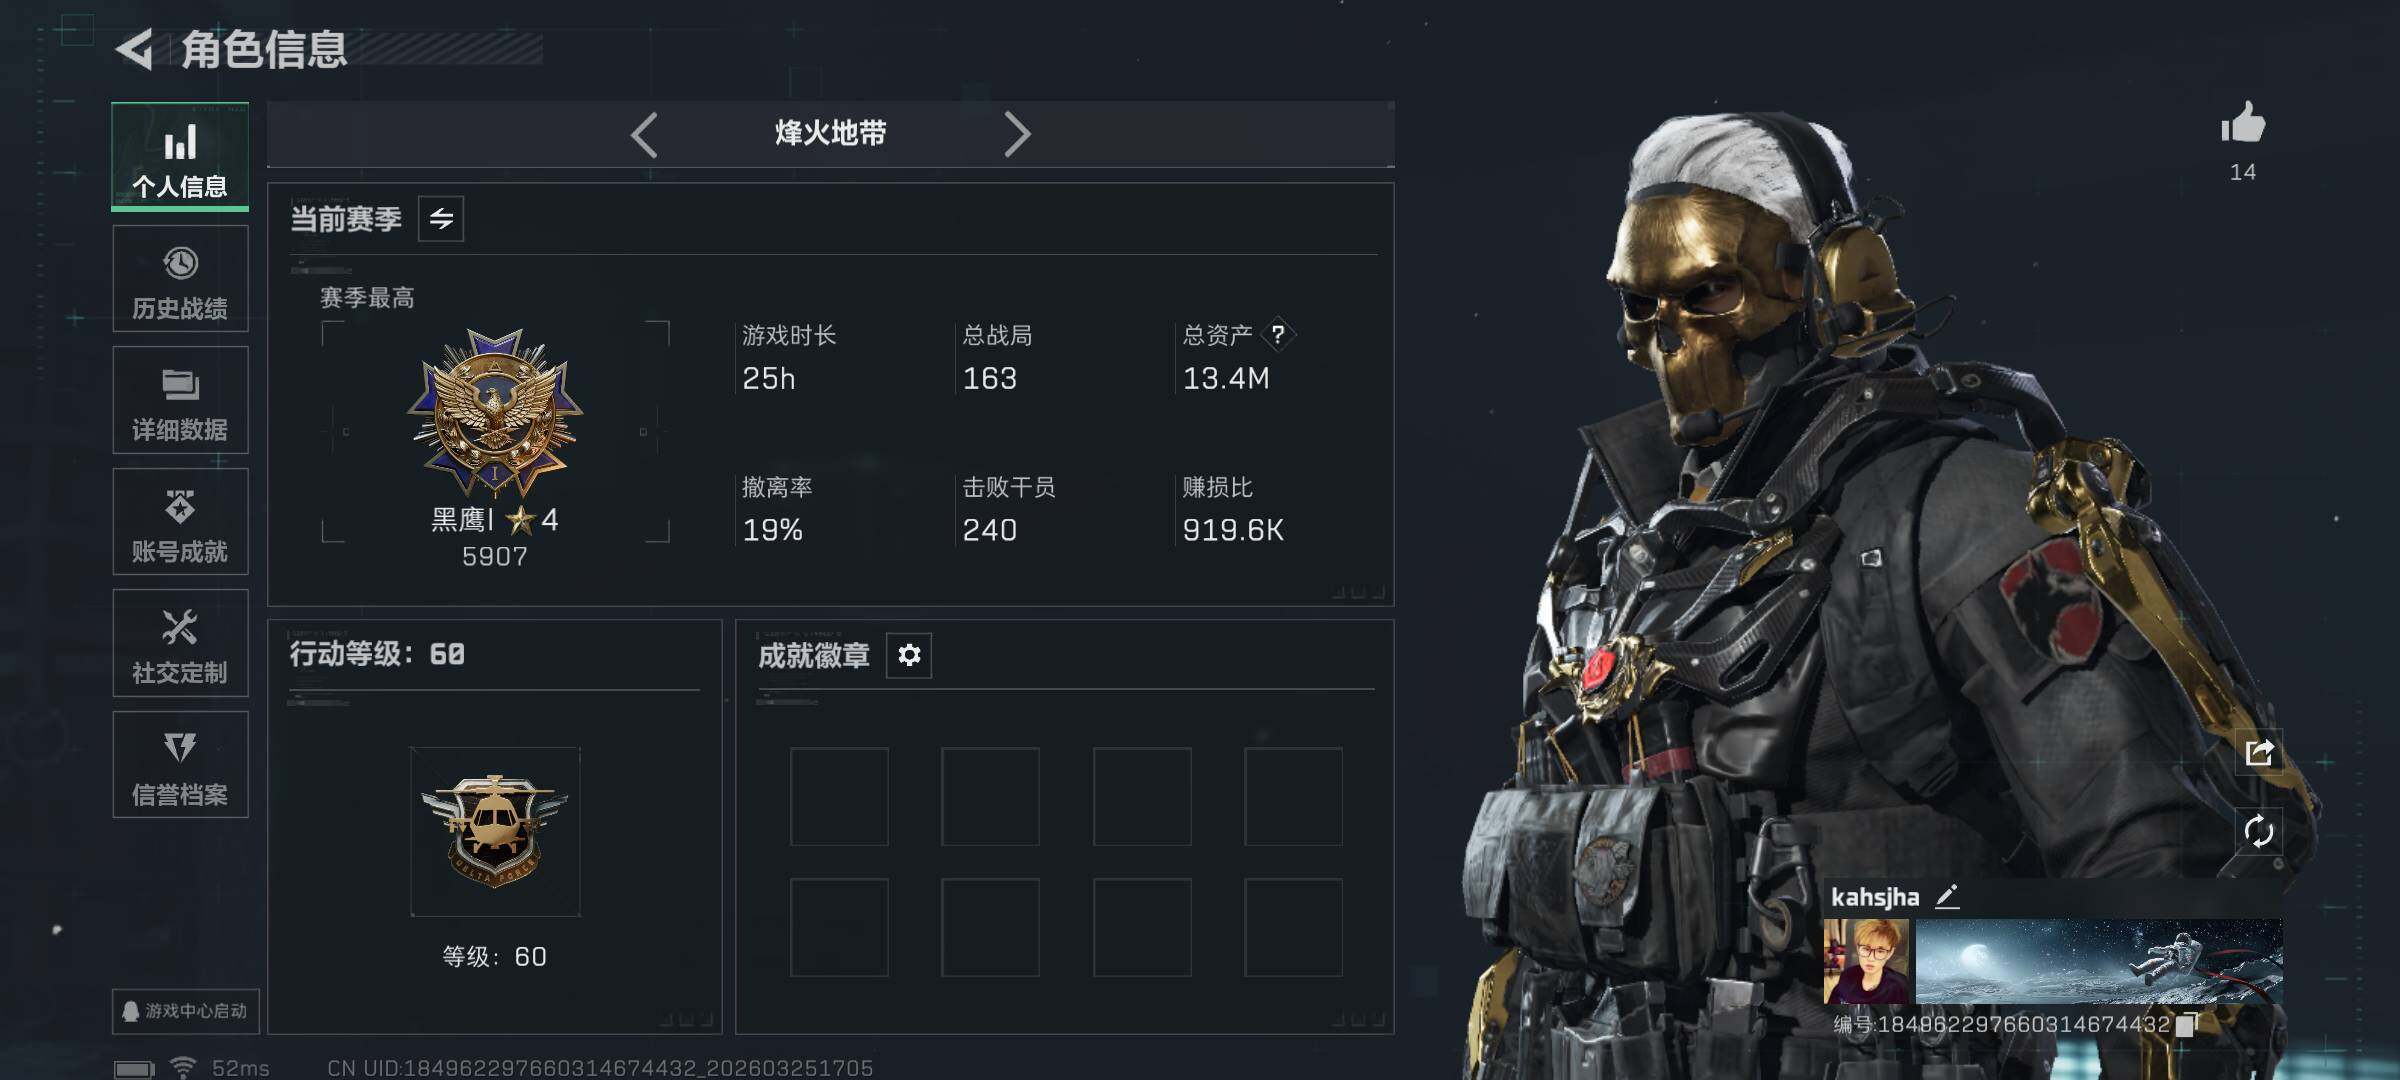
Task: Open 成就徽章 gear settings
Action: pyautogui.click(x=909, y=655)
